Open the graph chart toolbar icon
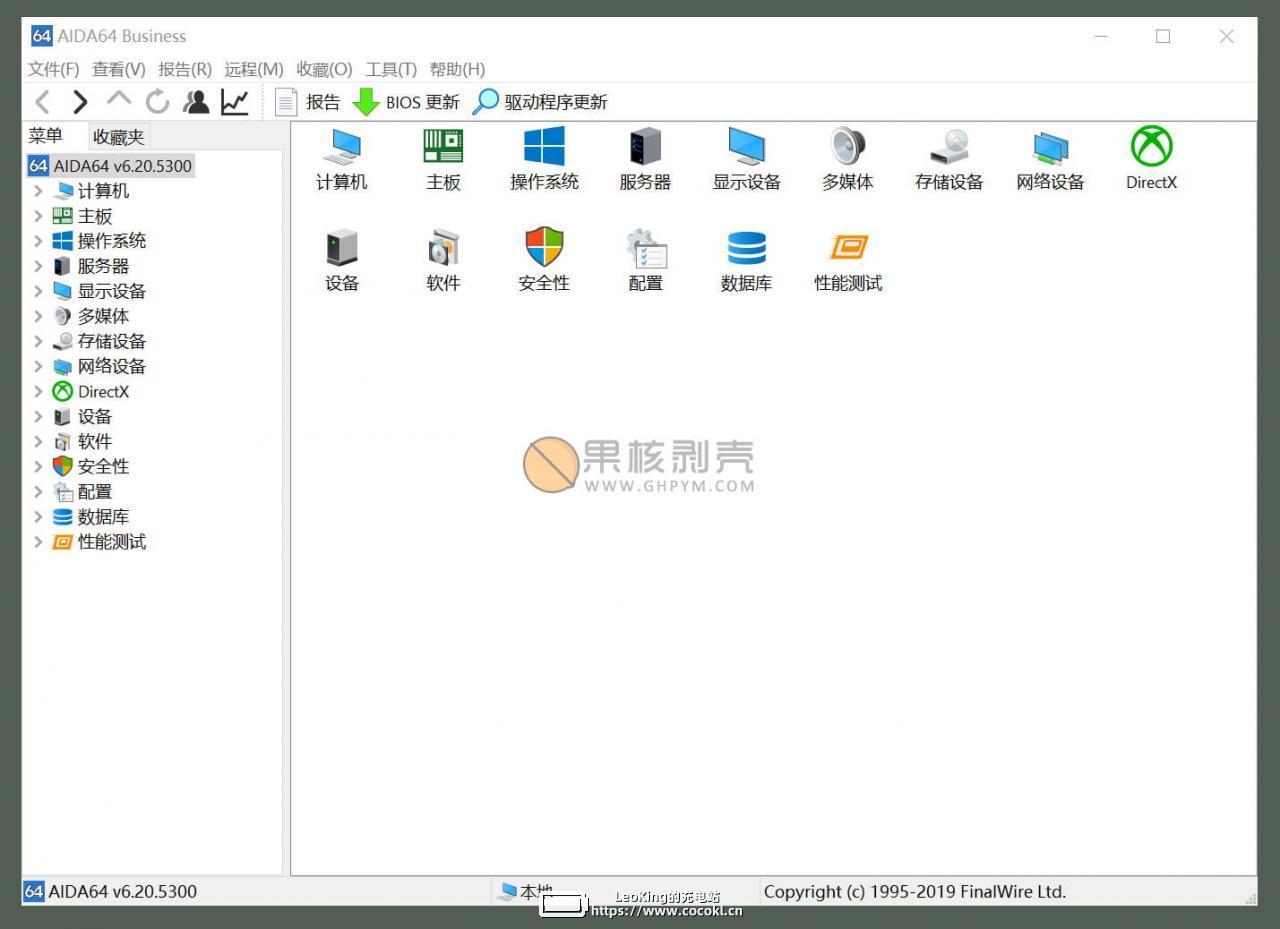This screenshot has height=929, width=1280. click(x=235, y=101)
